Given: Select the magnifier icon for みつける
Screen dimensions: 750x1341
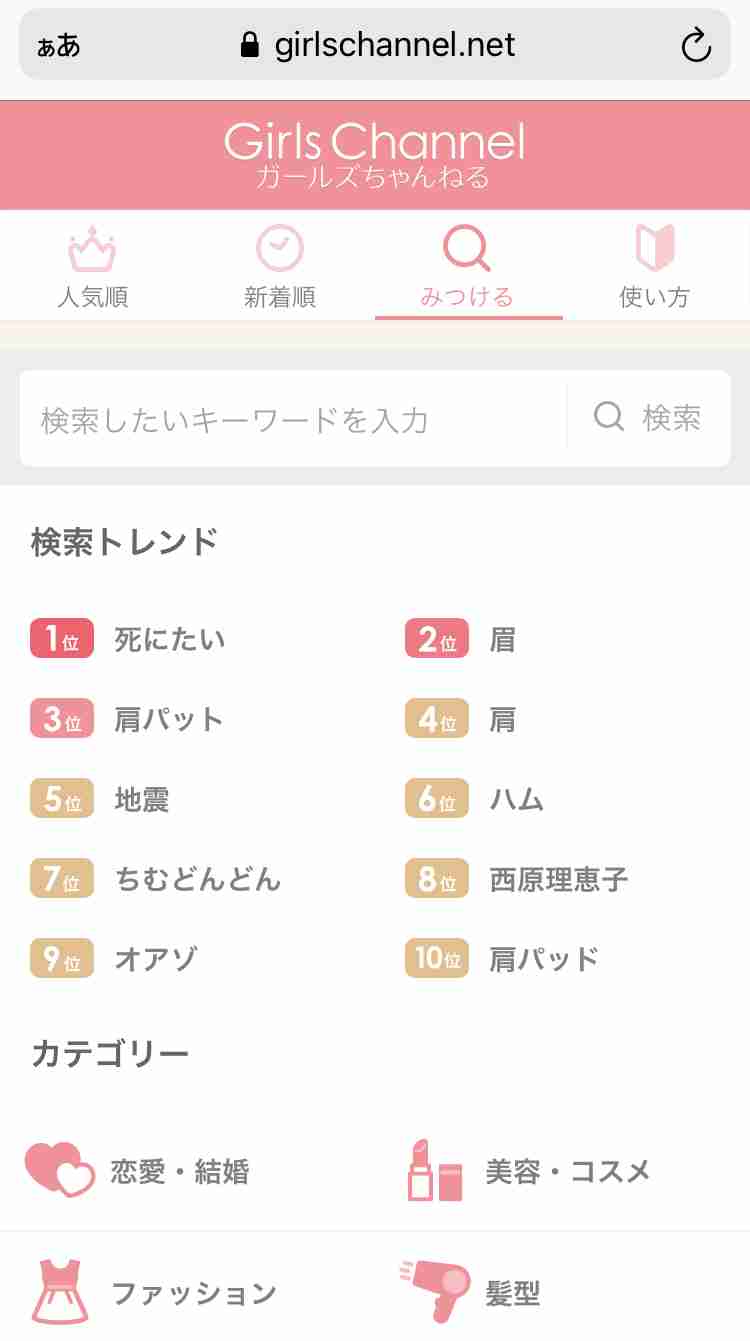Looking at the screenshot, I should tap(467, 248).
